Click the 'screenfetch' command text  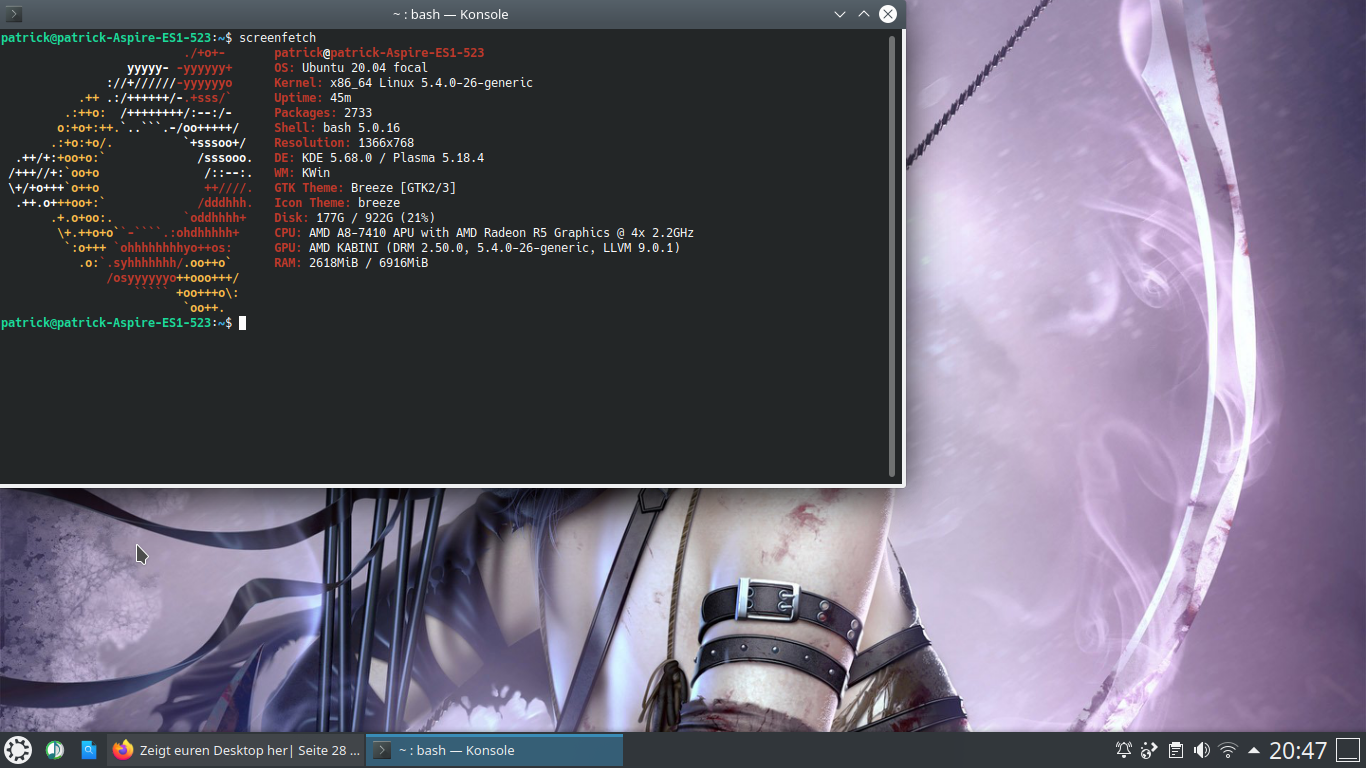(x=277, y=38)
